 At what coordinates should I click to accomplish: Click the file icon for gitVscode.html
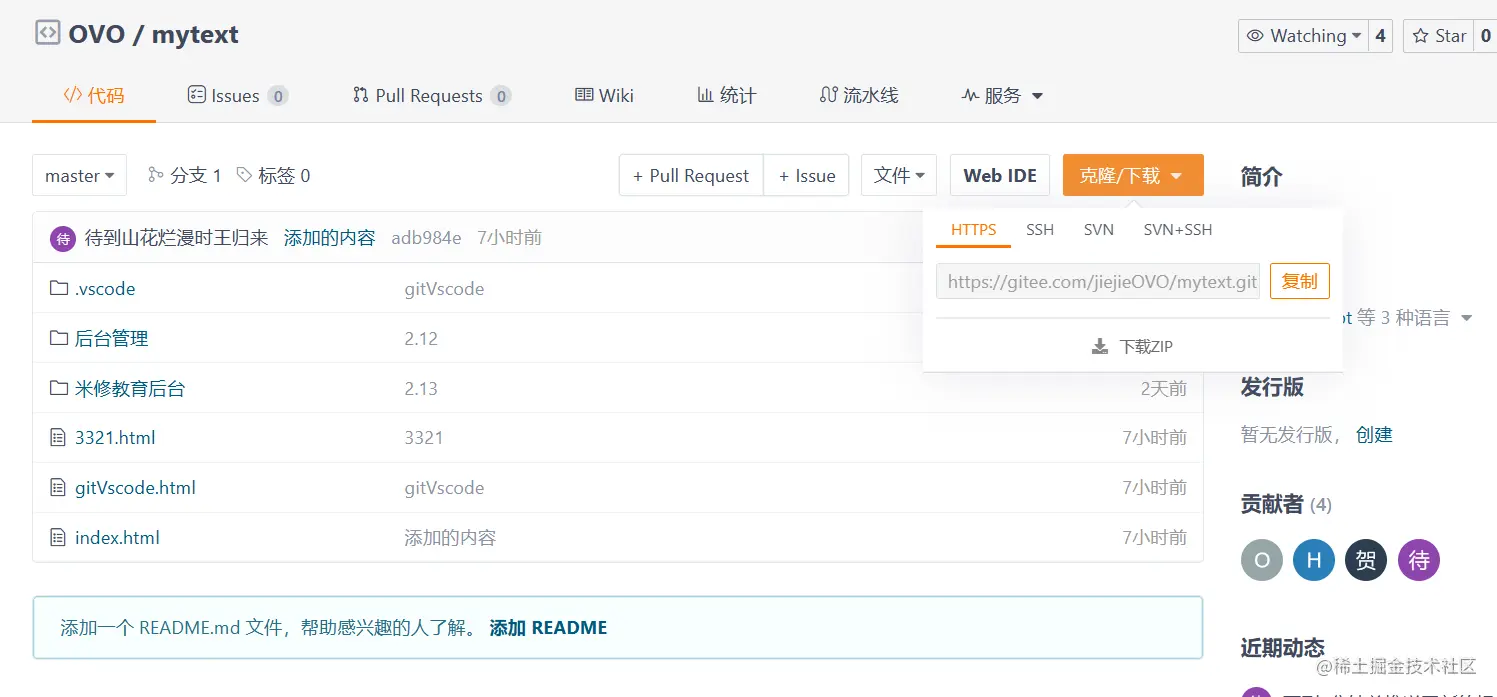pyautogui.click(x=58, y=488)
